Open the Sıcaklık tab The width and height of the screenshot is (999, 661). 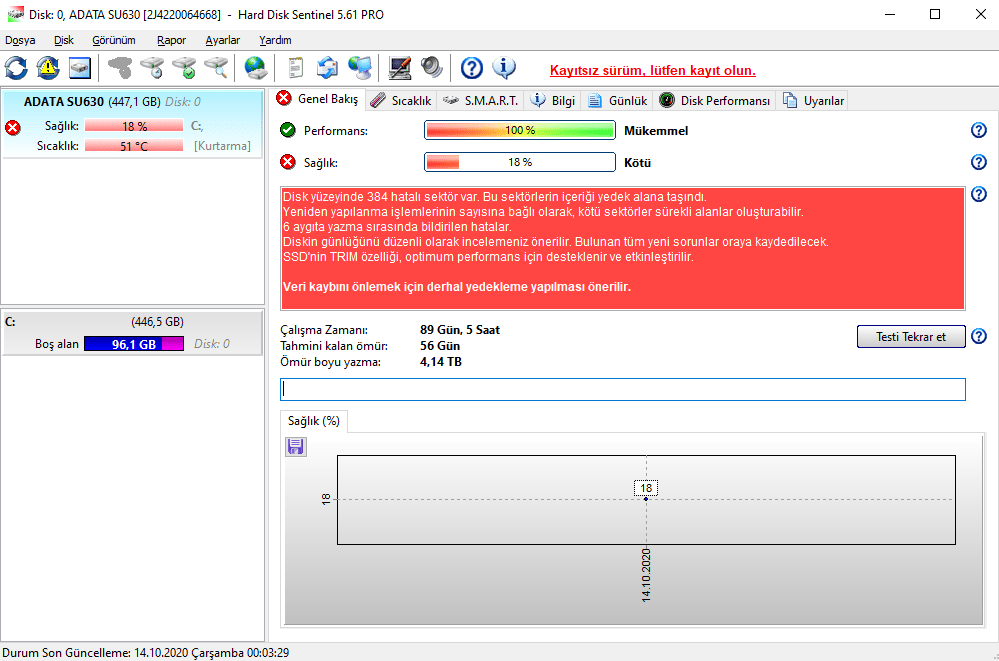coord(402,100)
